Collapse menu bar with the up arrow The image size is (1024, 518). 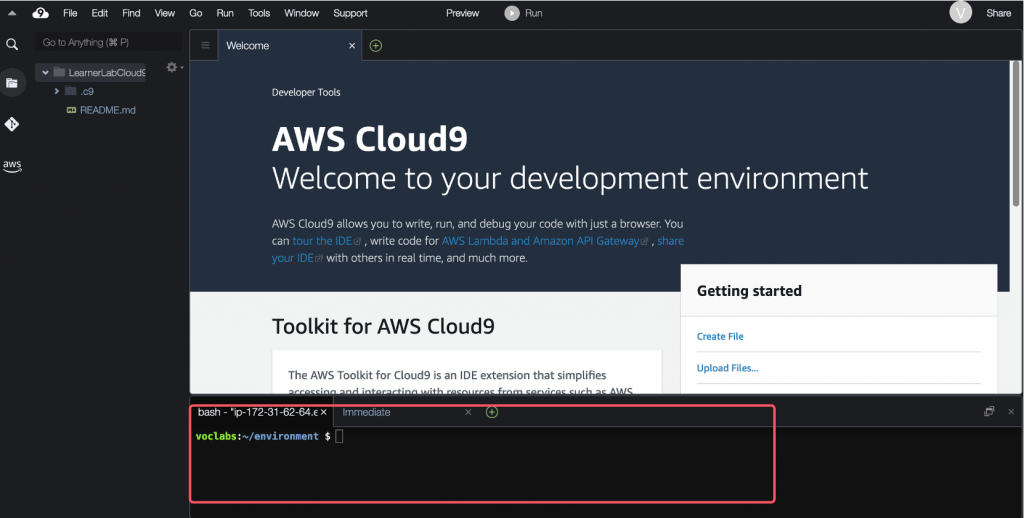(x=12, y=12)
